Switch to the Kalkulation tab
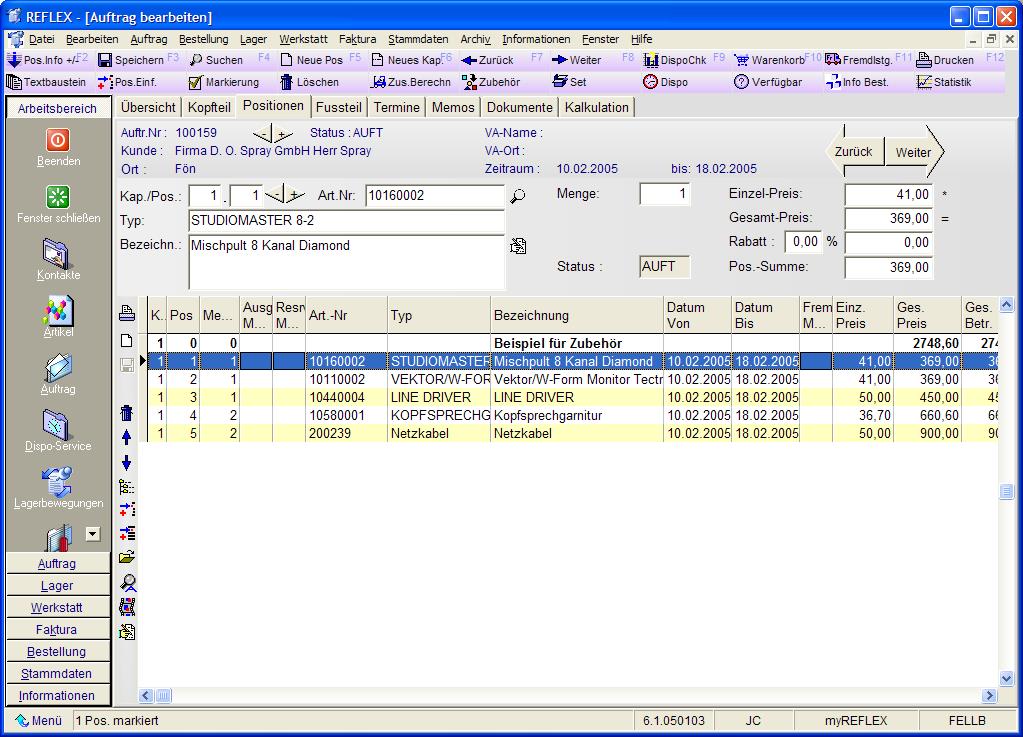 [597, 108]
